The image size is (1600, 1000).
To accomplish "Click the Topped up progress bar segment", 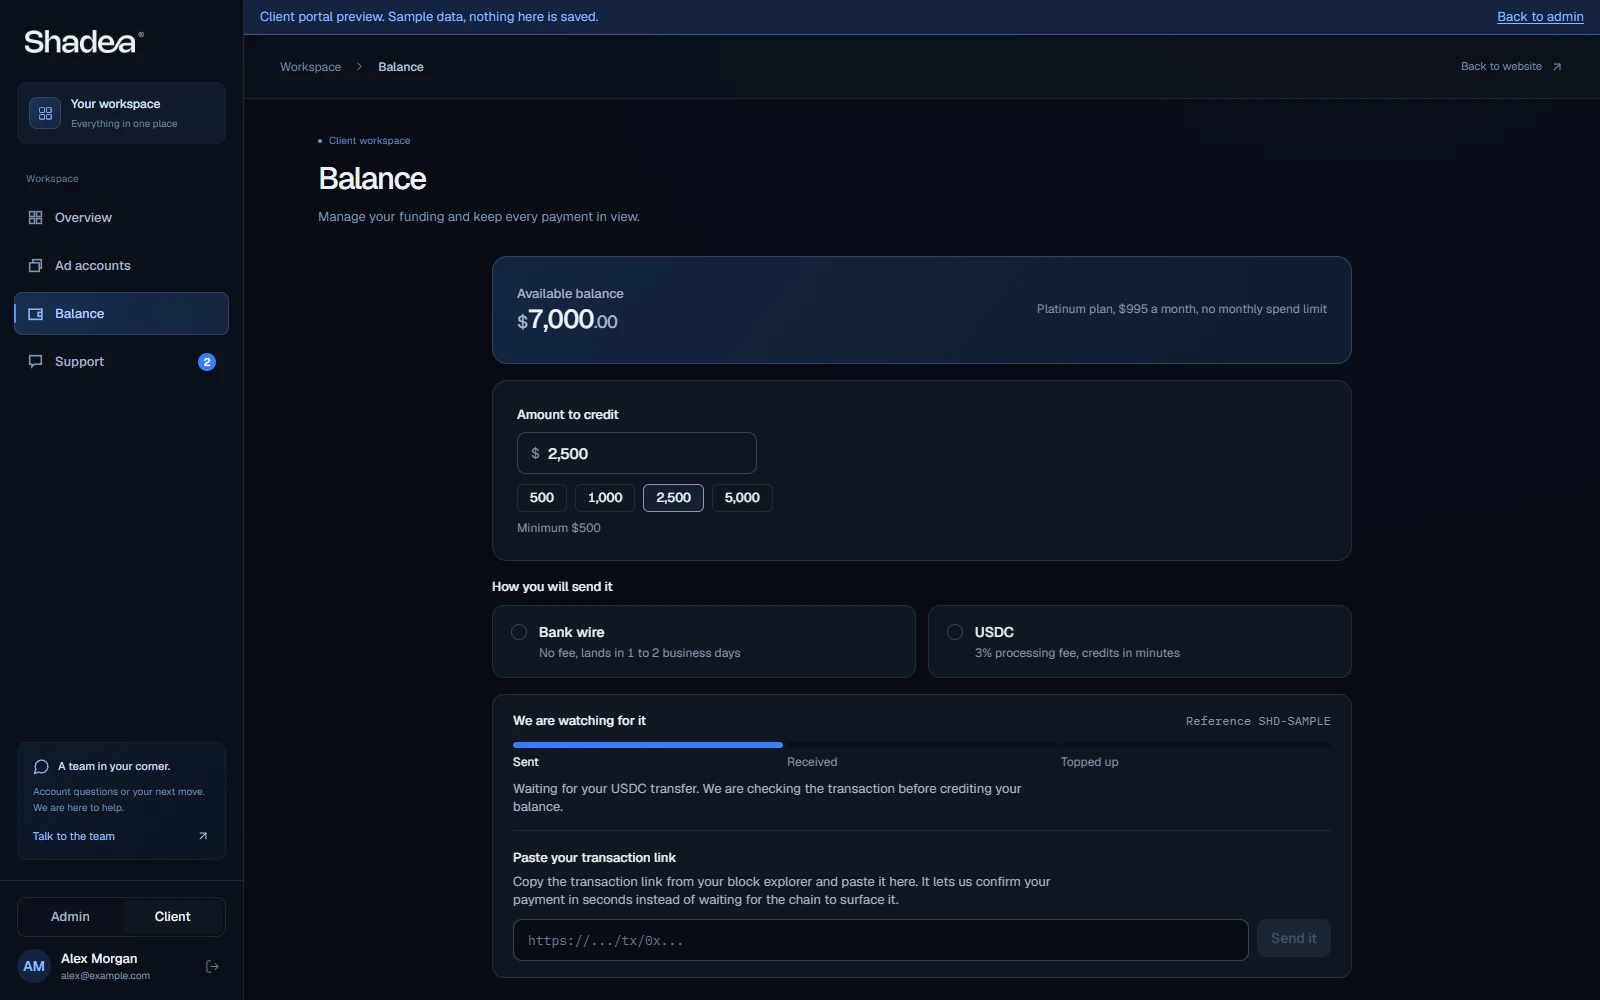I will coord(1195,745).
